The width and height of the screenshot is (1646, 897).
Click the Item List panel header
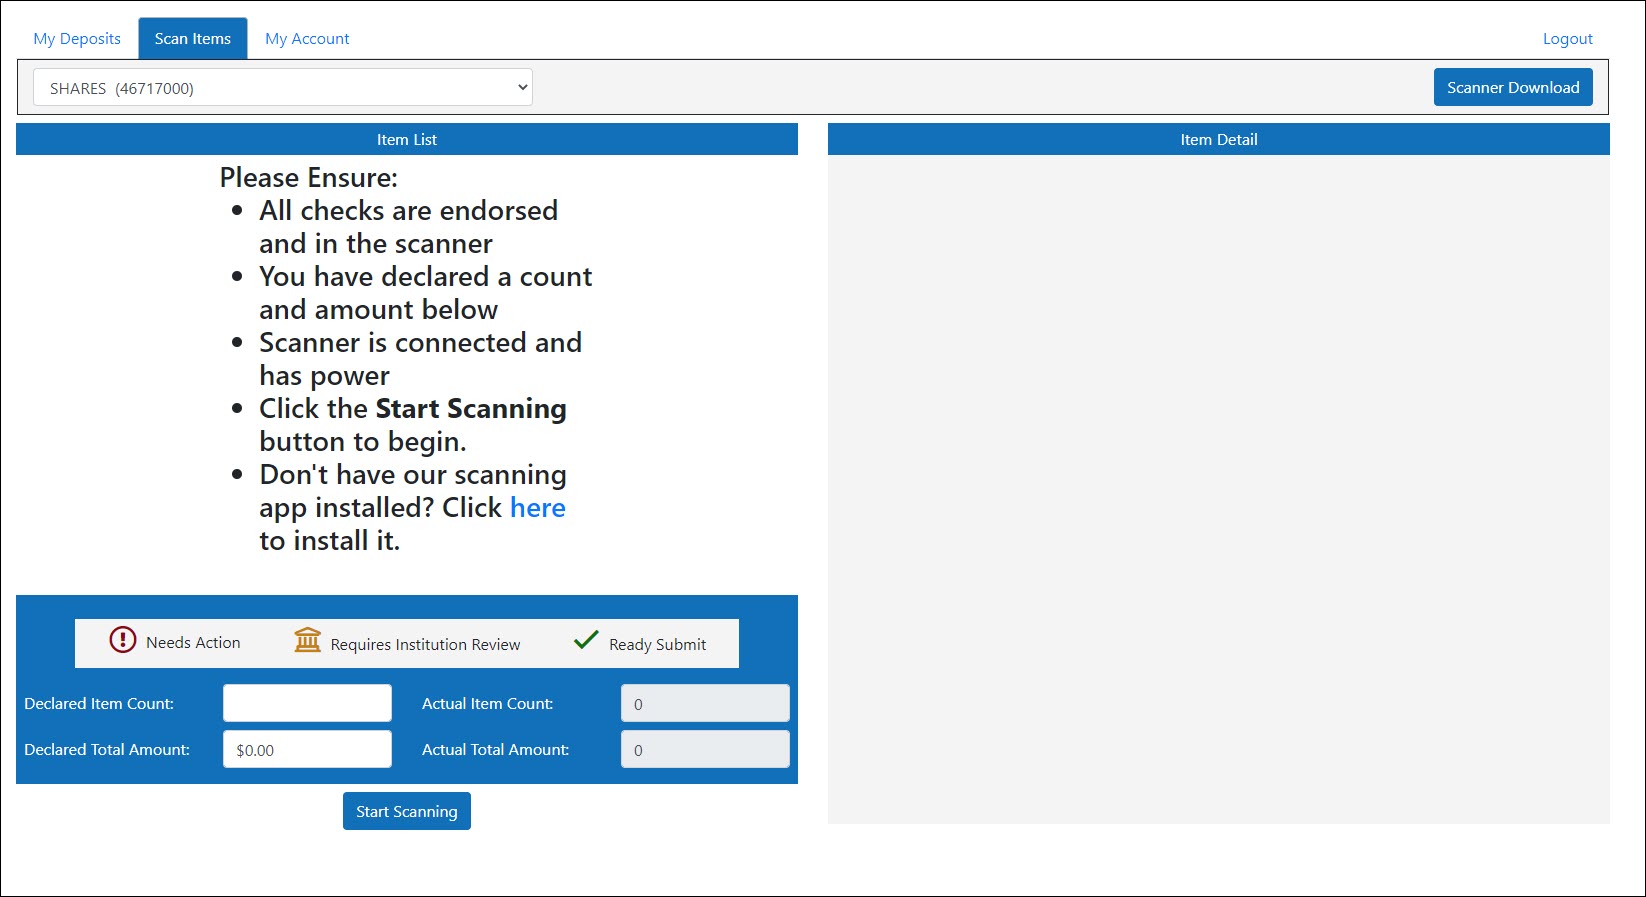pos(407,140)
